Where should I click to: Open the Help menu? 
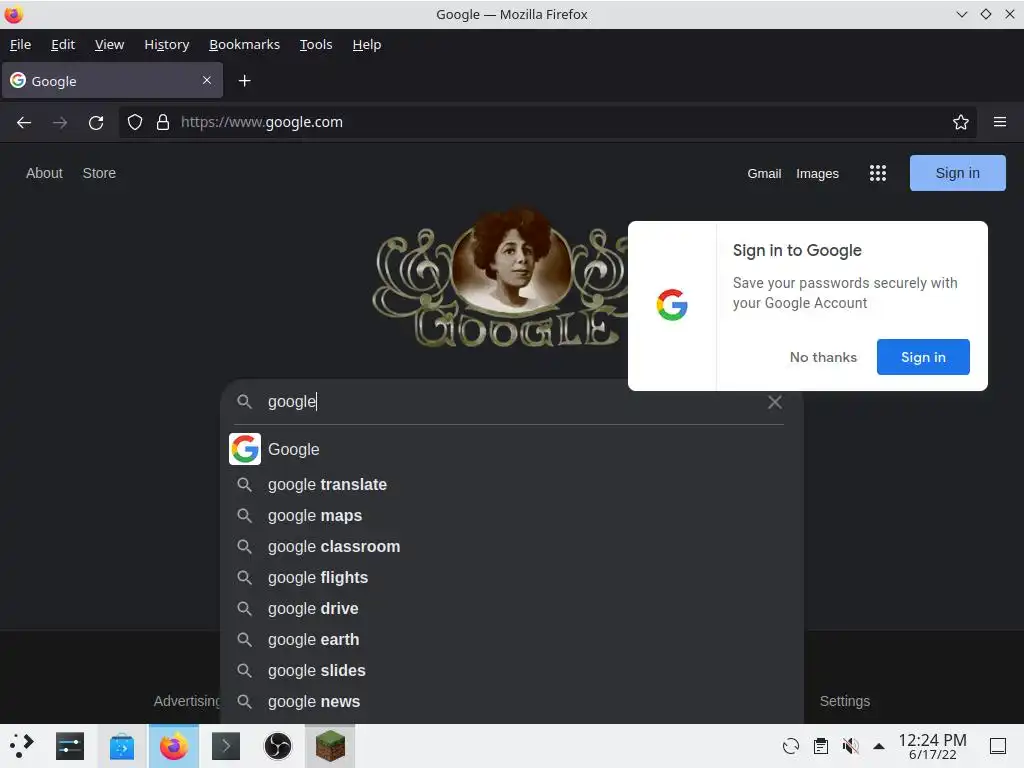click(366, 44)
